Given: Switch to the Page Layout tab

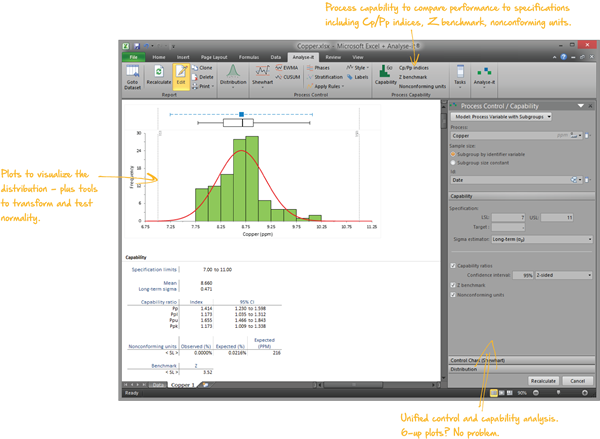Looking at the screenshot, I should 214,57.
